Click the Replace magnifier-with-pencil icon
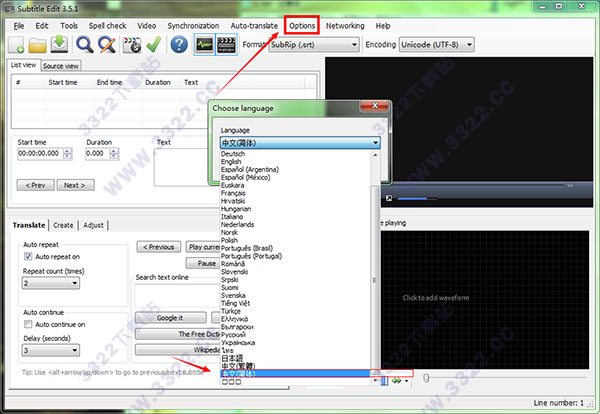Image resolution: width=600 pixels, height=414 pixels. pyautogui.click(x=107, y=45)
